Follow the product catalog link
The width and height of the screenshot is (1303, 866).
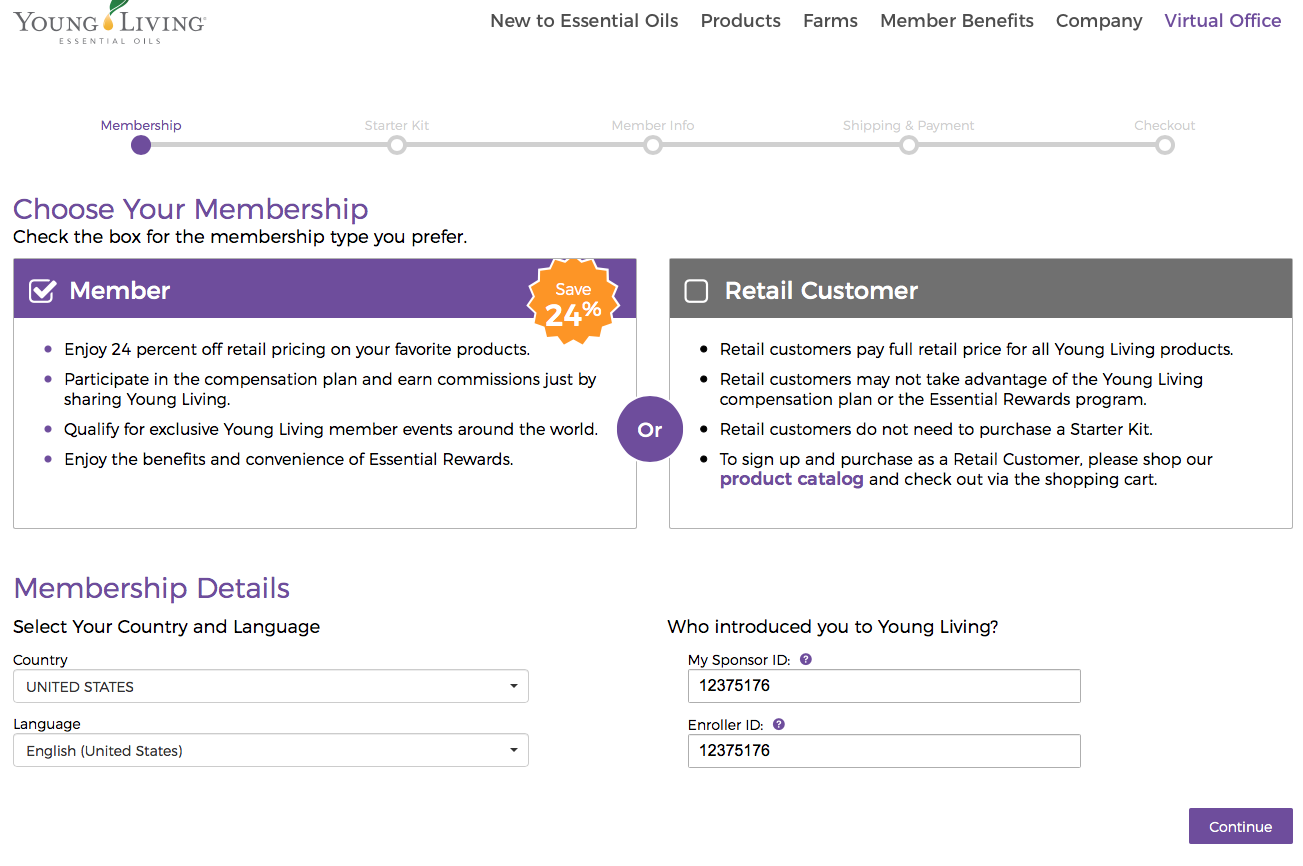coord(792,479)
